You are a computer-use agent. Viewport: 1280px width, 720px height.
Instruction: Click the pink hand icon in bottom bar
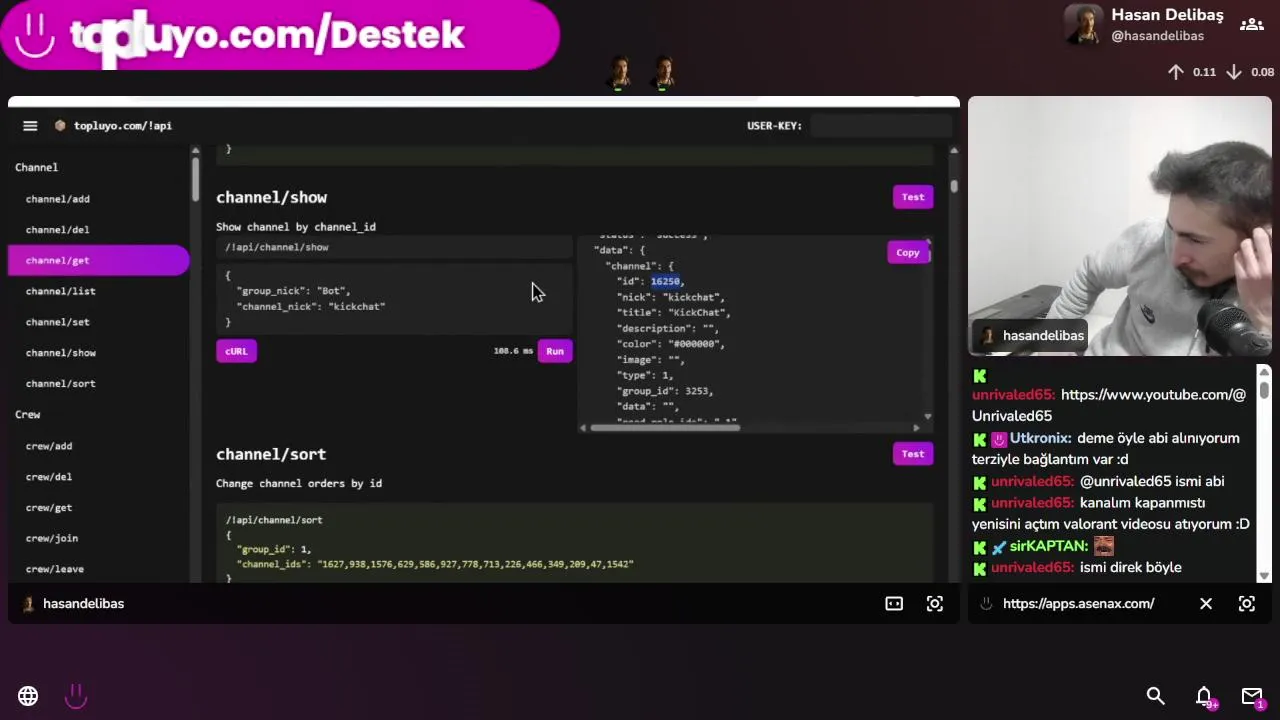pyautogui.click(x=76, y=696)
